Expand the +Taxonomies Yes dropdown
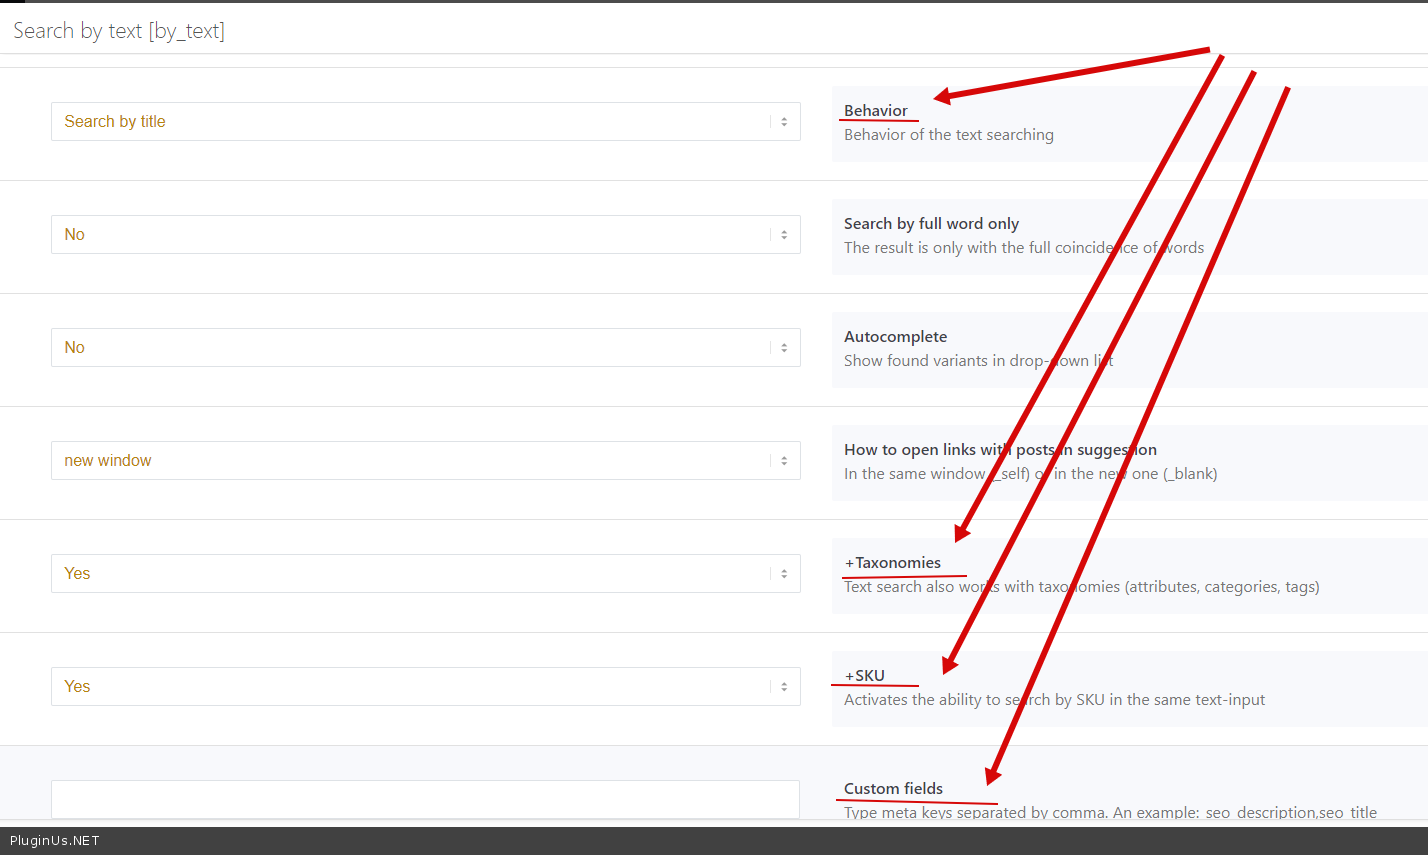This screenshot has width=1428, height=855. click(425, 573)
